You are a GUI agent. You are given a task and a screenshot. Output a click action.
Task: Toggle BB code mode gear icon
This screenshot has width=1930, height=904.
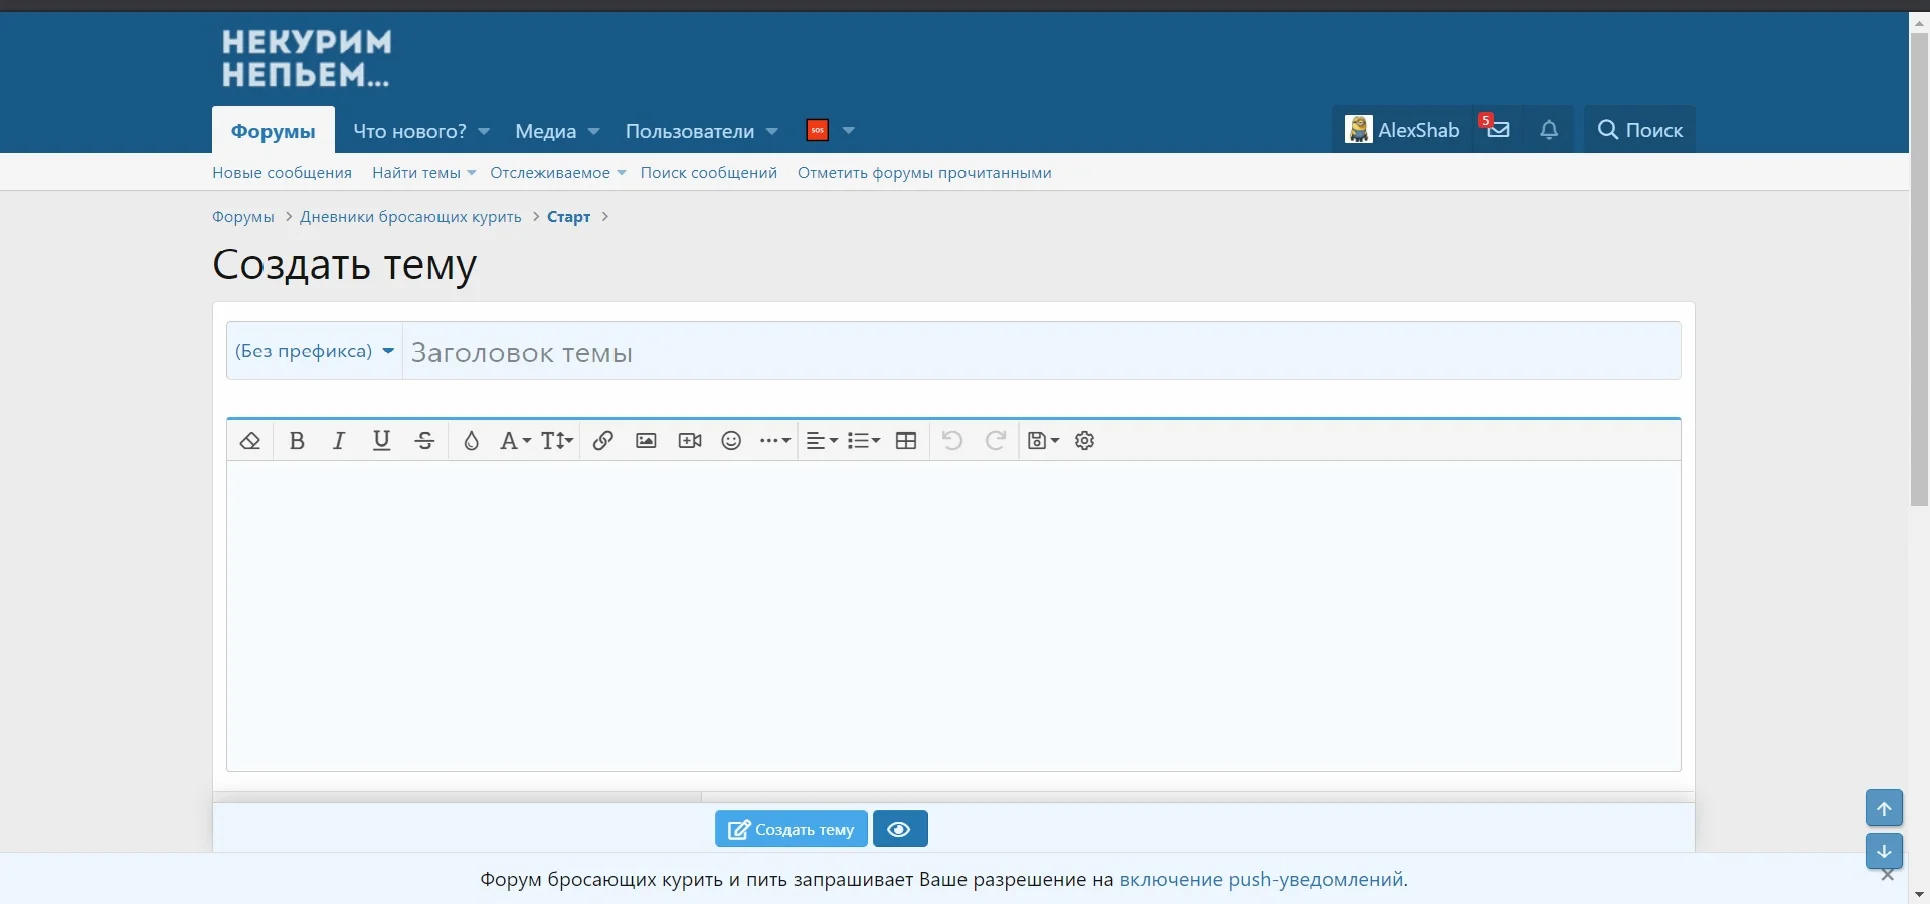(x=1085, y=441)
